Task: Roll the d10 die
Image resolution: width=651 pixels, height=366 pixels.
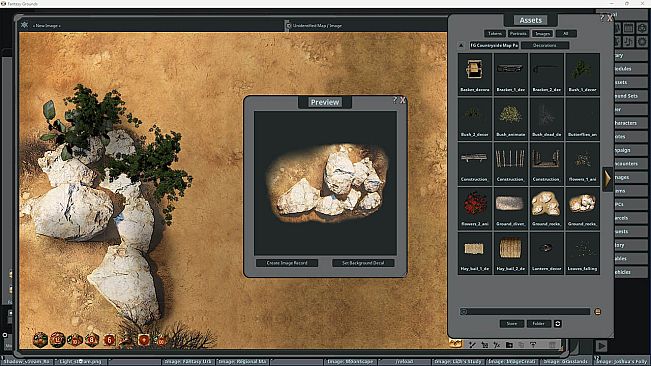Action: (x=75, y=341)
